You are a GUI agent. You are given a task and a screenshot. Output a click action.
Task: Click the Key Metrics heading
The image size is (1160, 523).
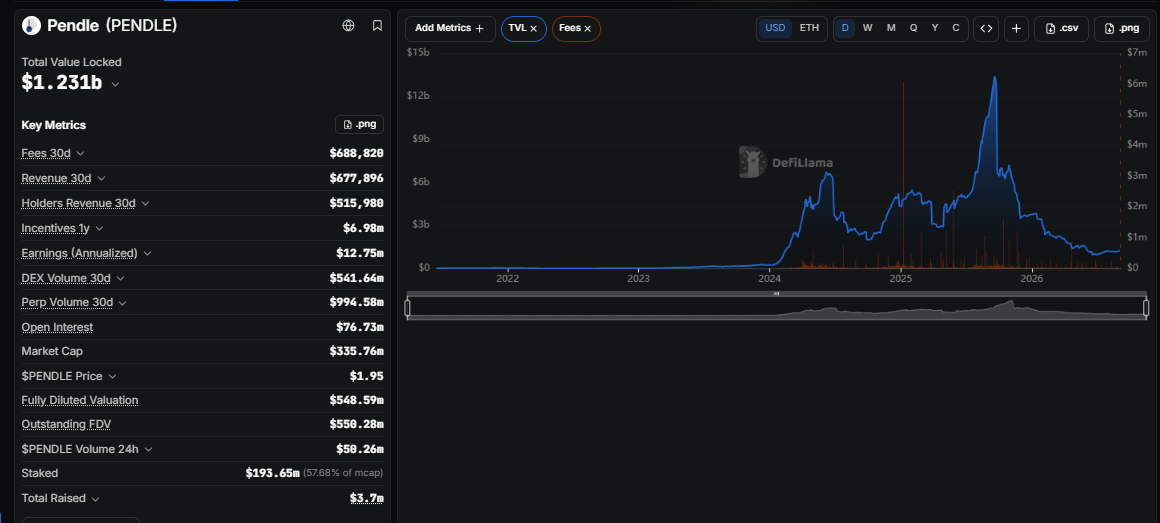coord(53,125)
